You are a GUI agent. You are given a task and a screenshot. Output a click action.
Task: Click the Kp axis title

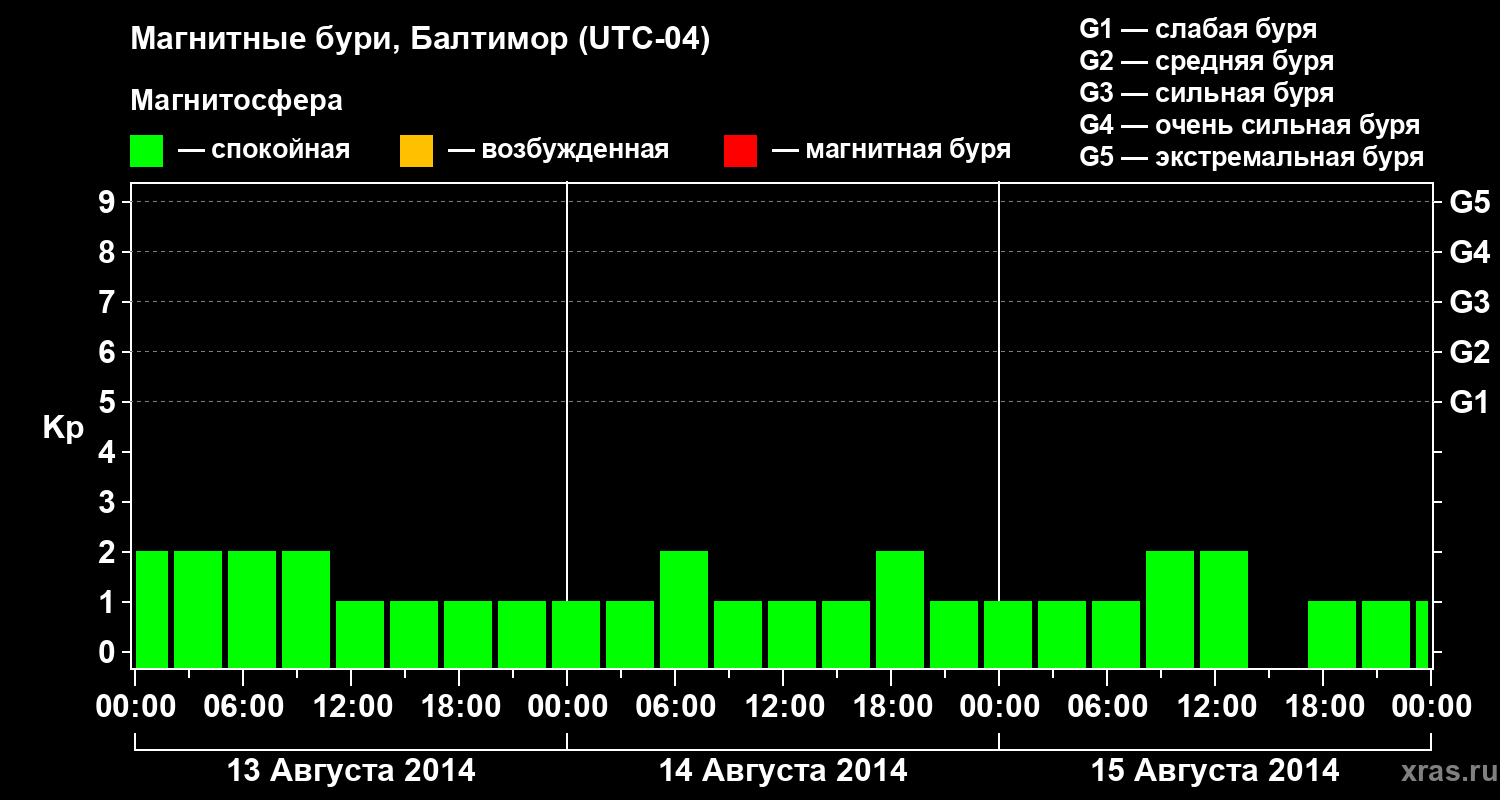(x=63, y=428)
